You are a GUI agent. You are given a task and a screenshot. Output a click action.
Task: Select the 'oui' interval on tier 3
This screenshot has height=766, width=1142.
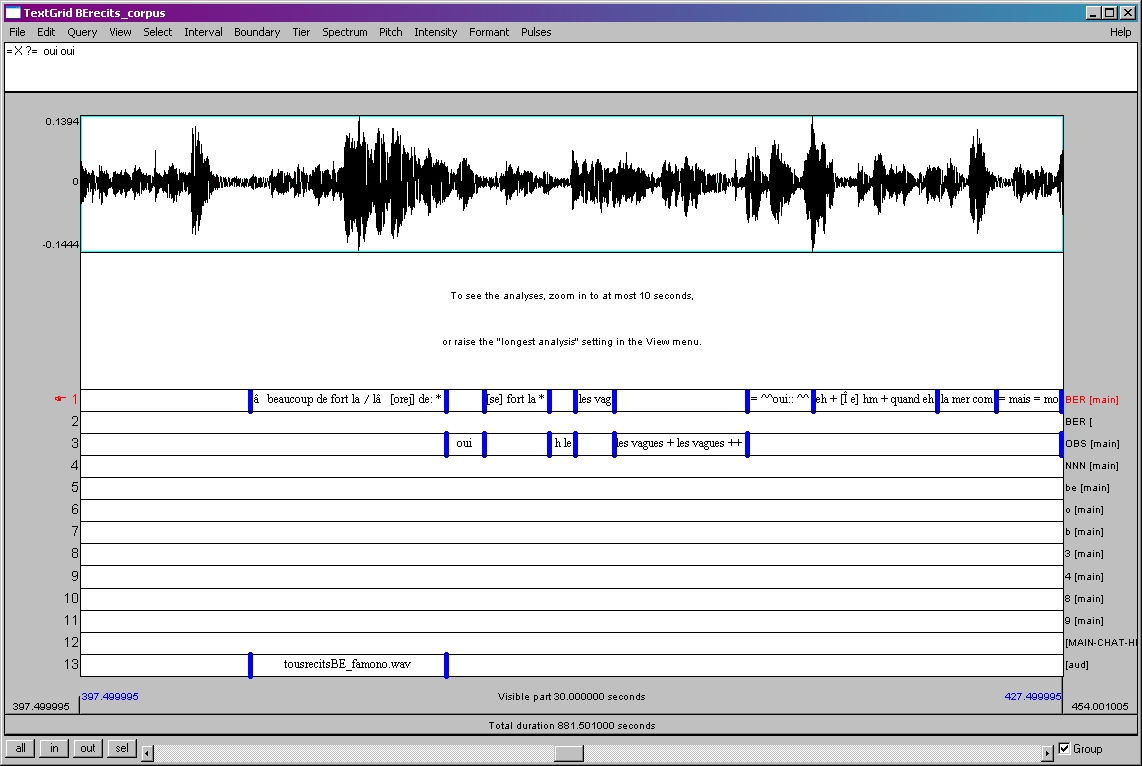[x=464, y=443]
